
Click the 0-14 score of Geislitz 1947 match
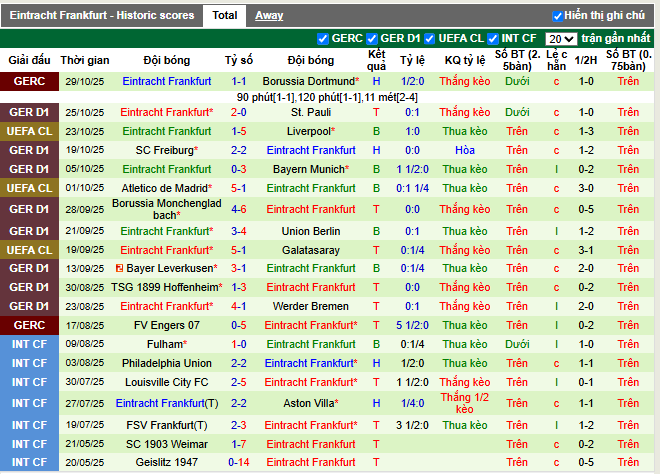pyautogui.click(x=239, y=463)
